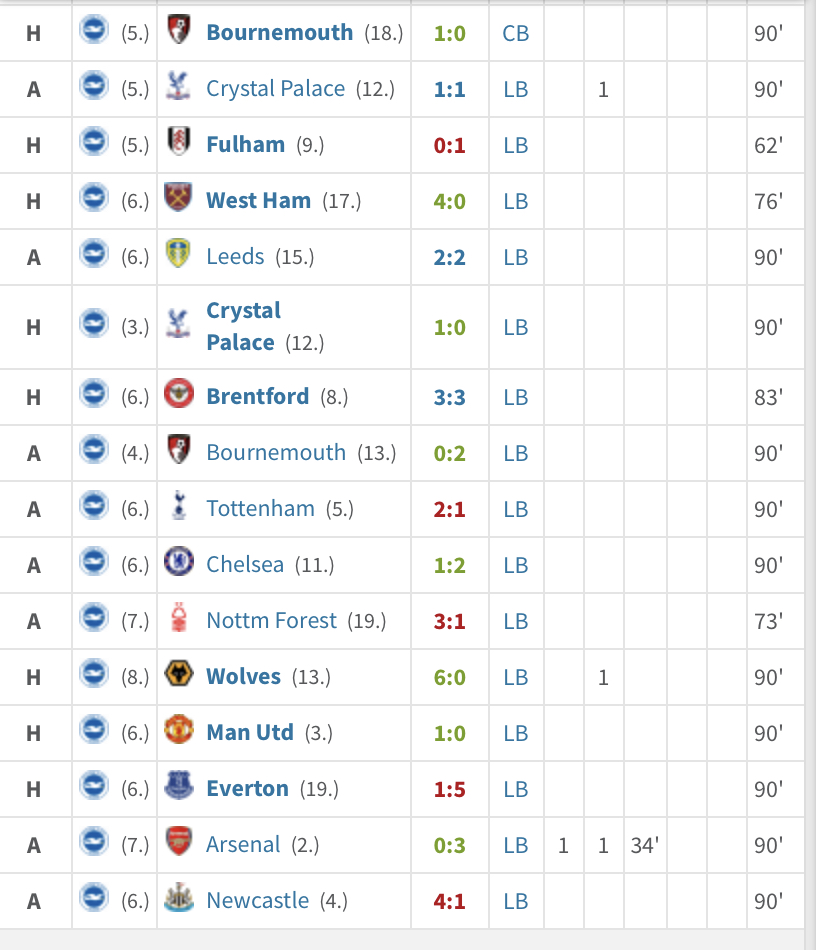This screenshot has width=816, height=950.
Task: Open the Bournemouth (13.) away team link
Action: tap(276, 453)
